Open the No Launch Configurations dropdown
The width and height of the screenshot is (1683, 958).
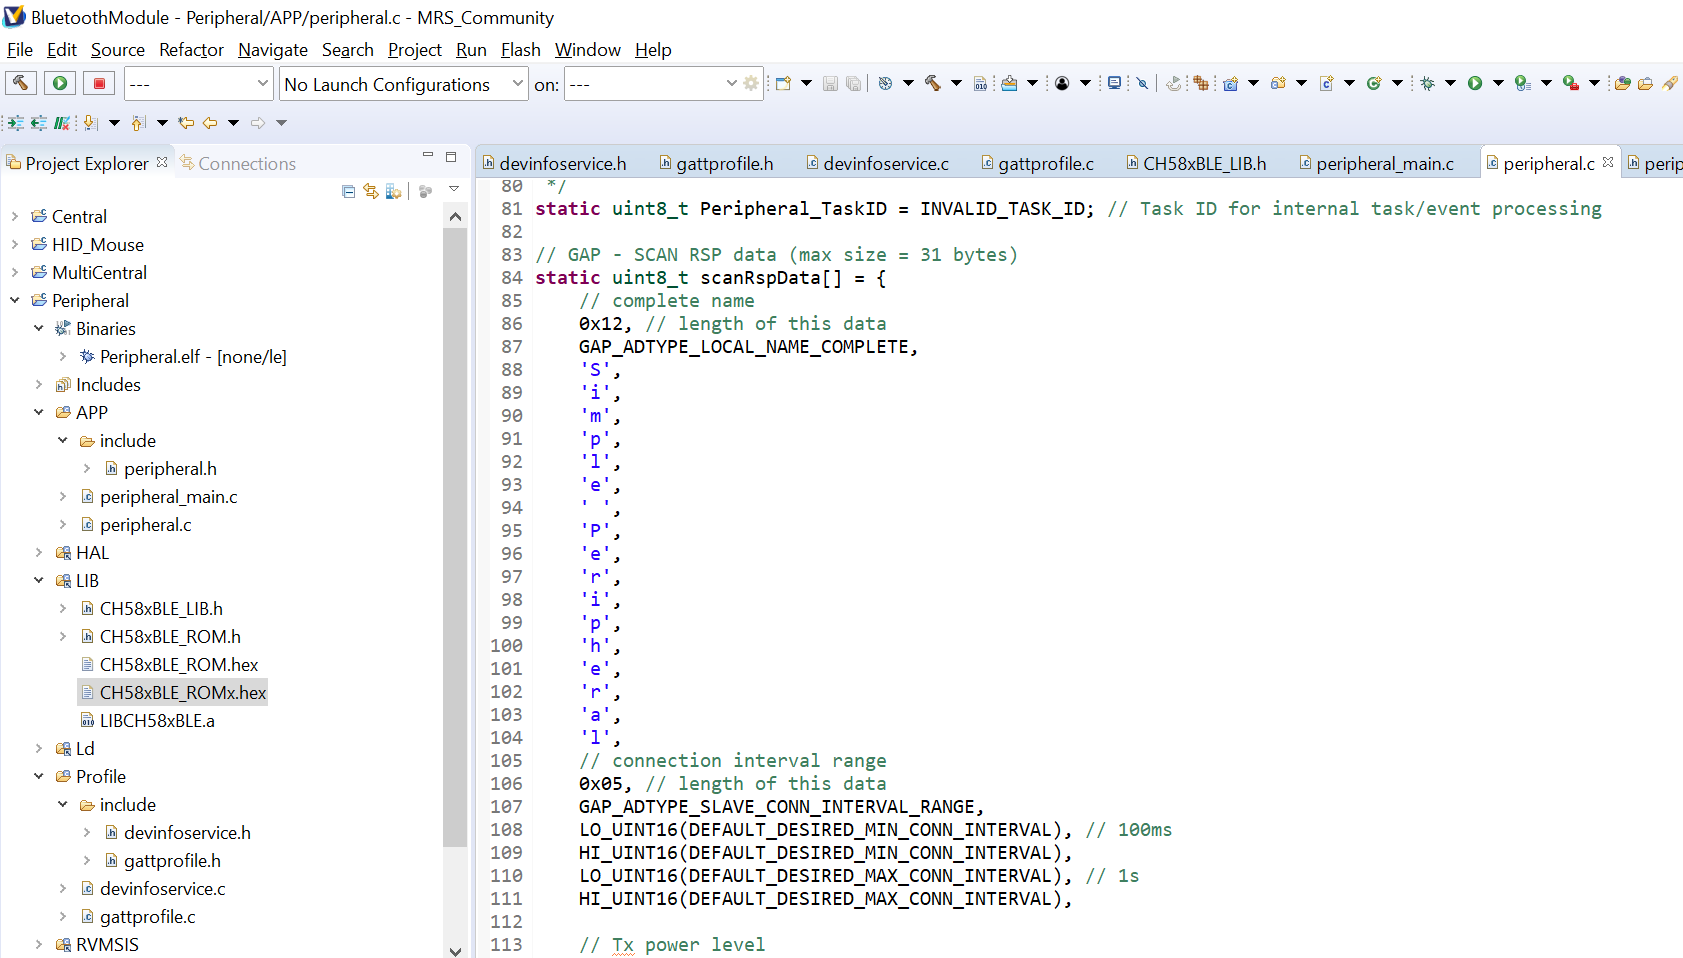[404, 84]
